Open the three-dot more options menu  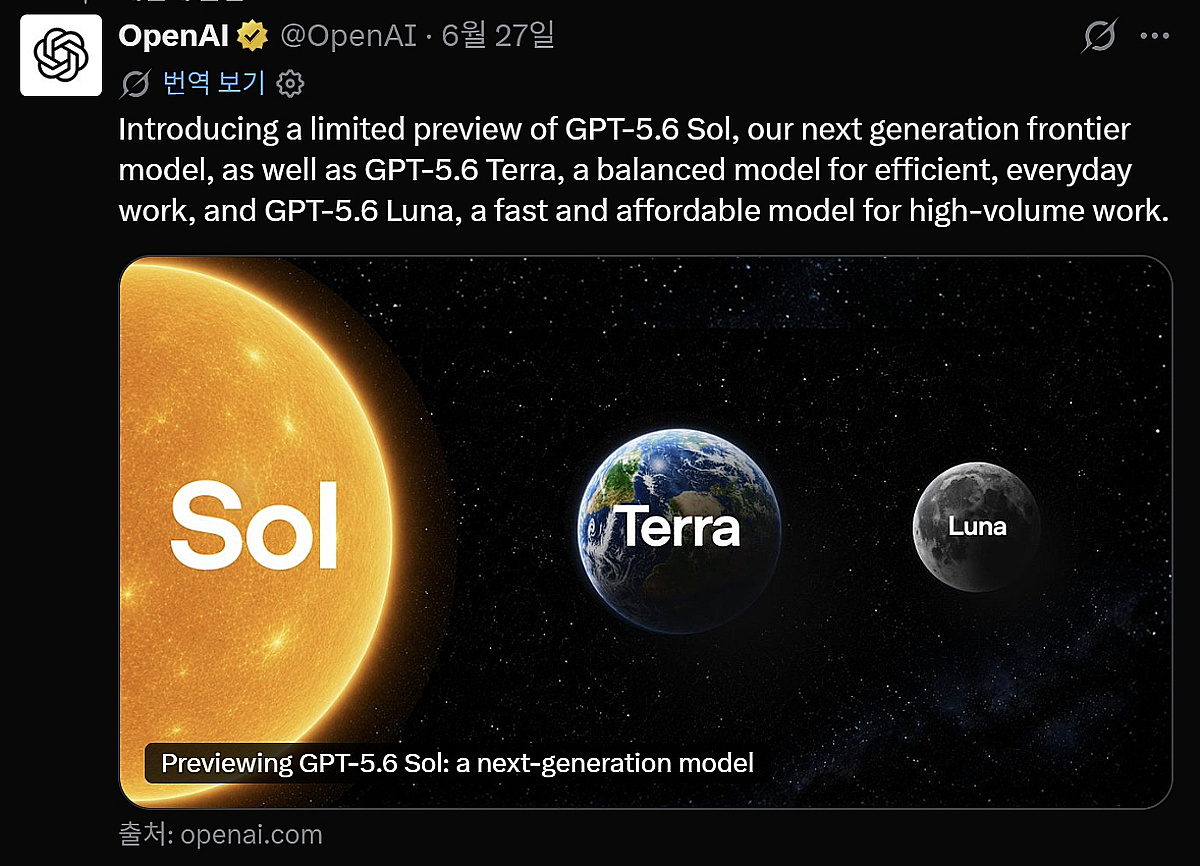(1154, 37)
